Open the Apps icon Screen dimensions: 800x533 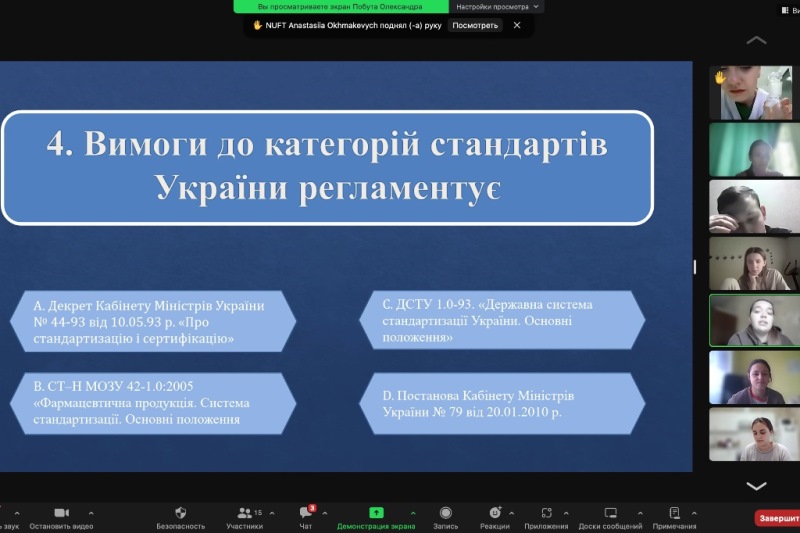point(546,513)
